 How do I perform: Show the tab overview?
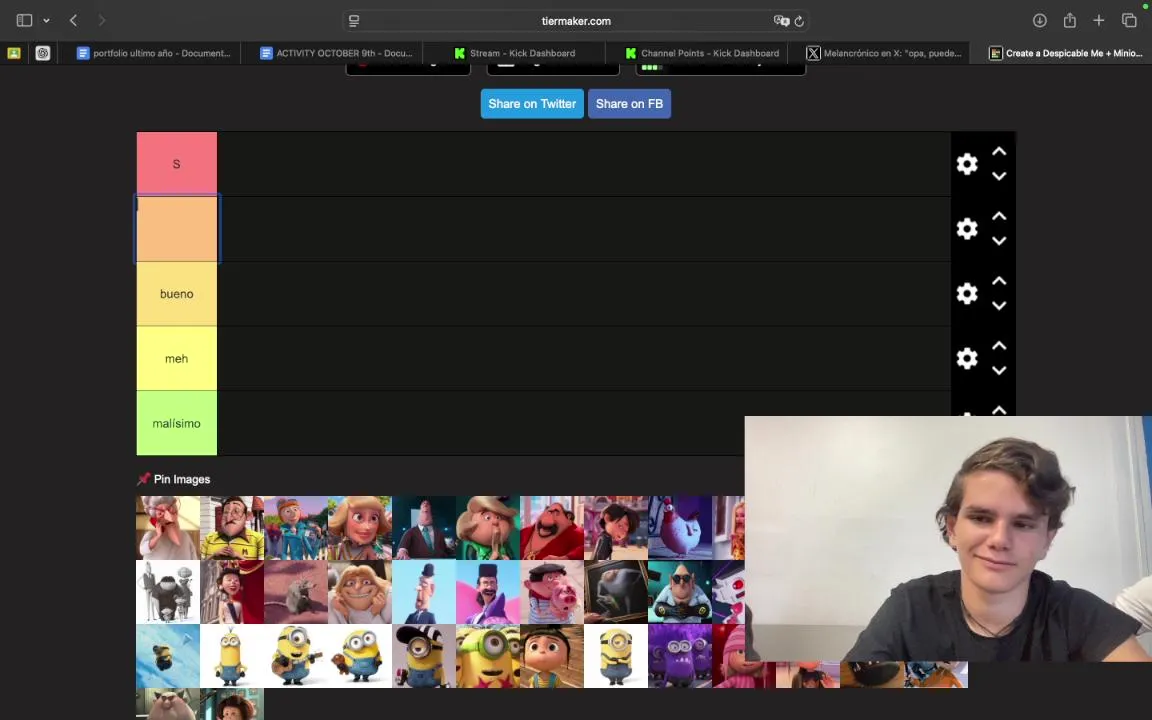1129,21
